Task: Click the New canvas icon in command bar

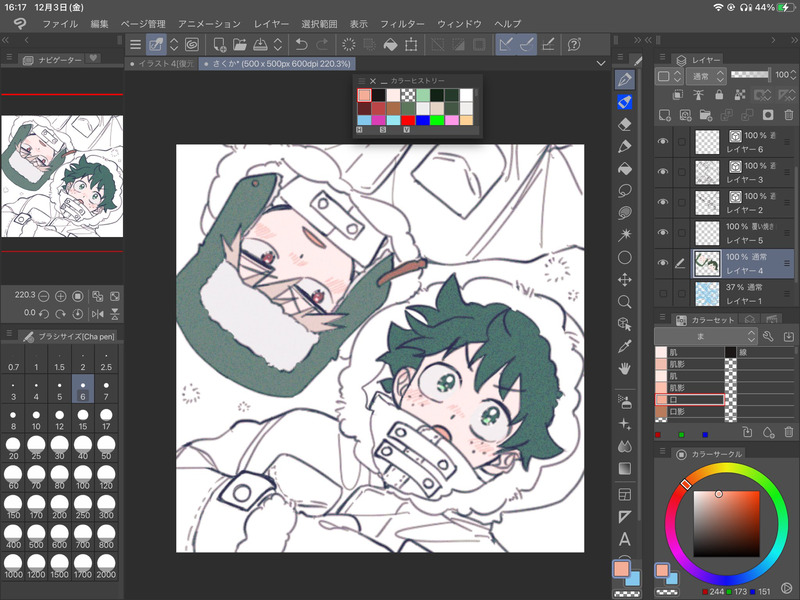Action: coord(219,45)
